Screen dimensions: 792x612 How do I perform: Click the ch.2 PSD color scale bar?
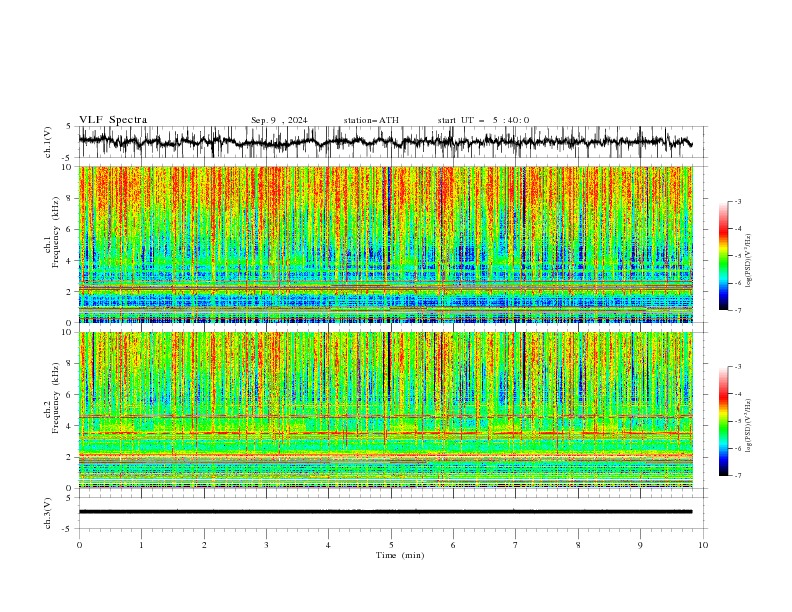click(x=723, y=421)
